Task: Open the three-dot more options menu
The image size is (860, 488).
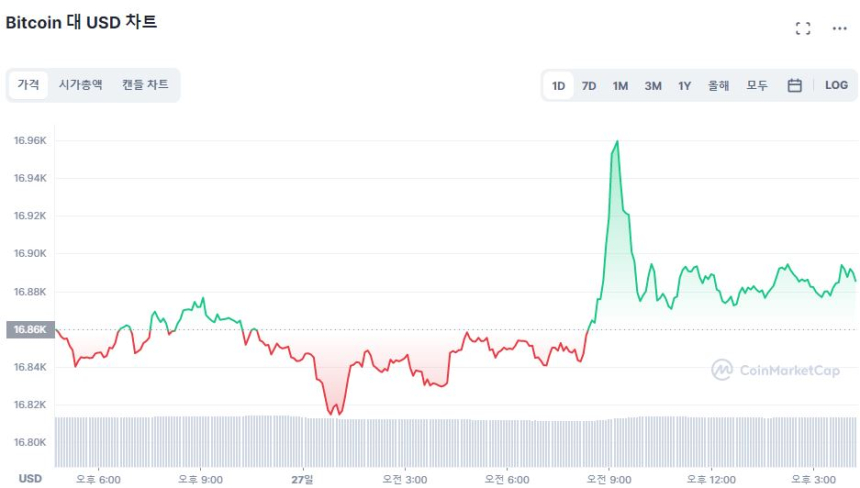Action: 840,28
